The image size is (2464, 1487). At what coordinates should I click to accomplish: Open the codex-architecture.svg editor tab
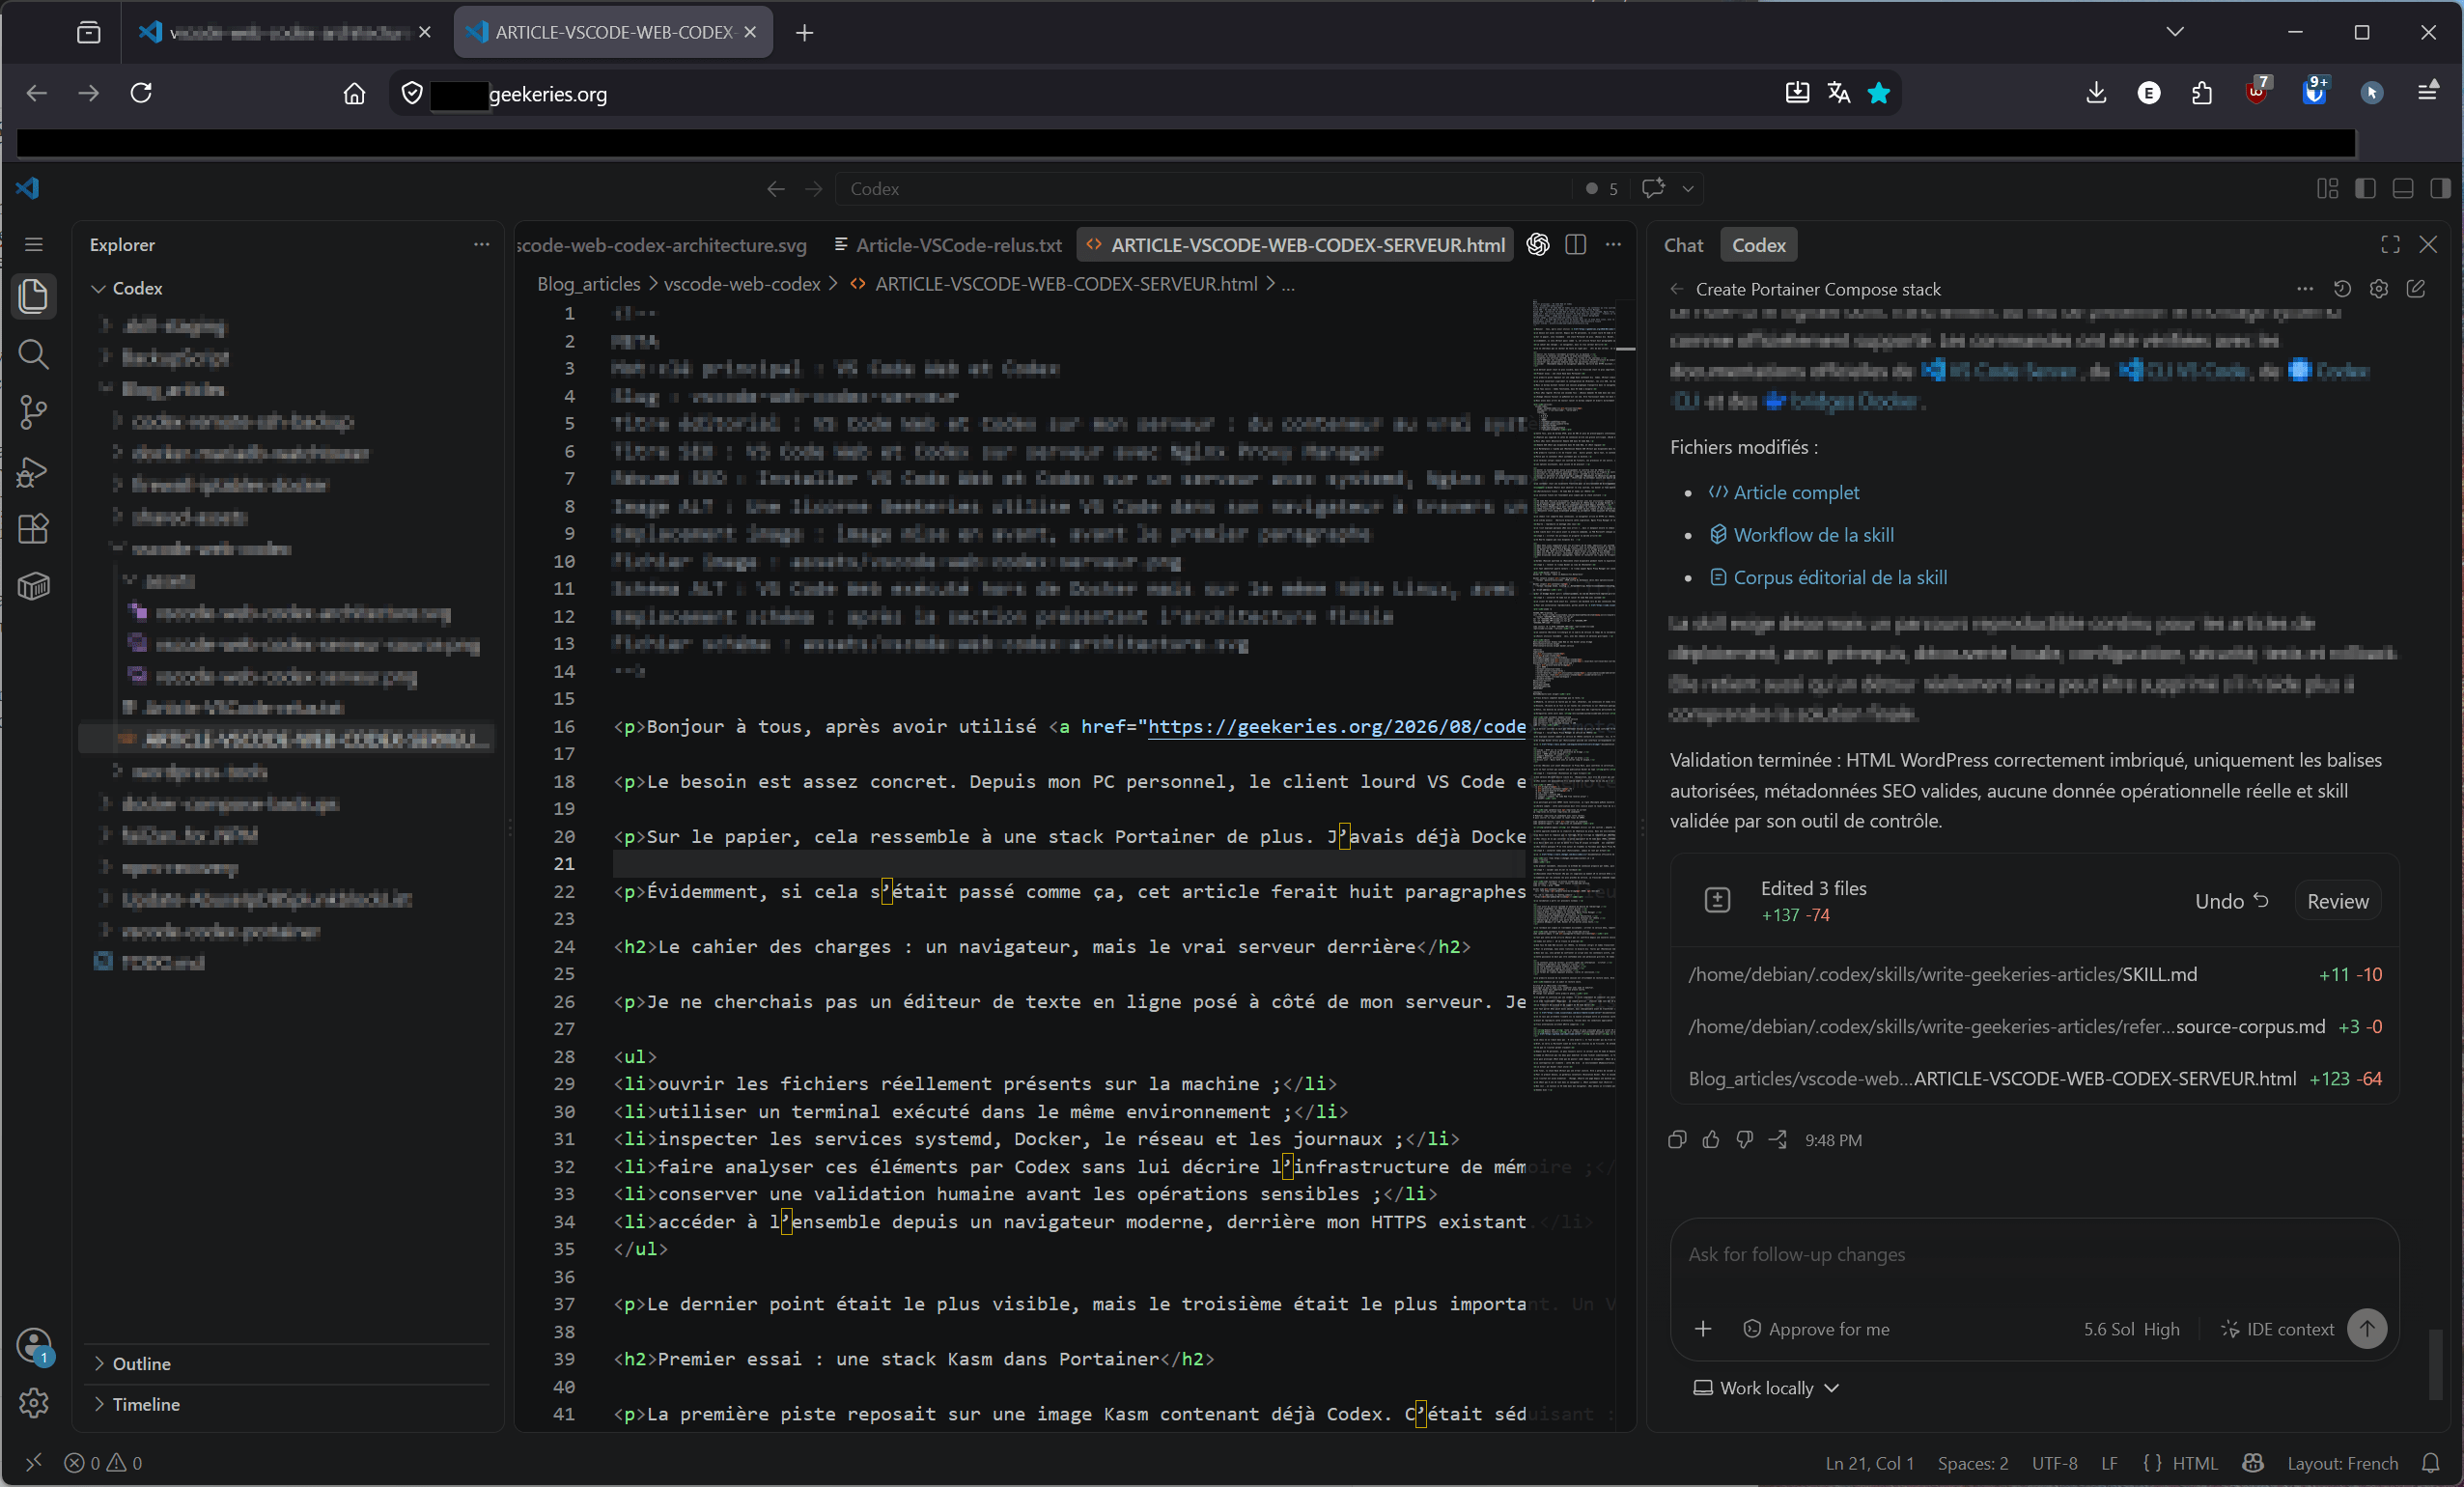coord(663,245)
